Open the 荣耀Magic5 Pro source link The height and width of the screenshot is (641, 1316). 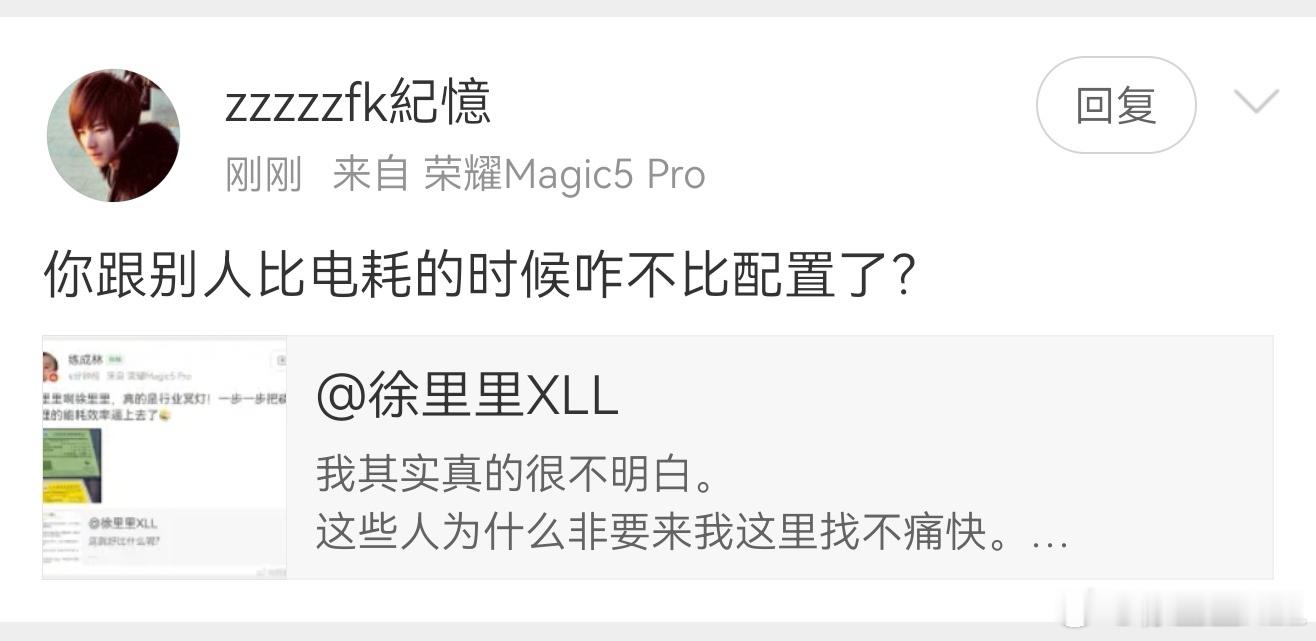(x=565, y=175)
